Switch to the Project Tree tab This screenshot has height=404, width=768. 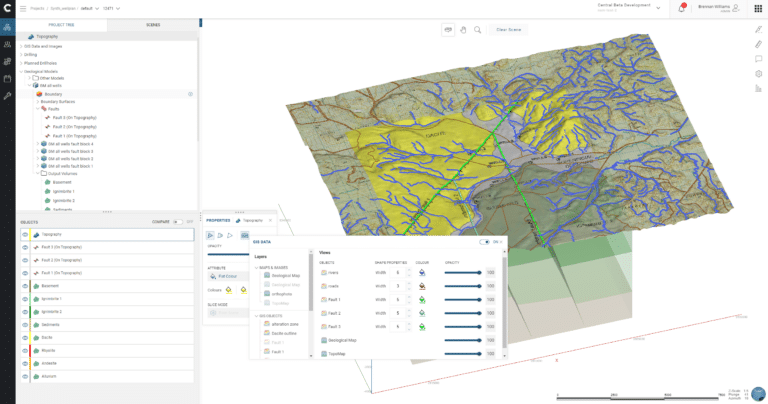tap(61, 24)
